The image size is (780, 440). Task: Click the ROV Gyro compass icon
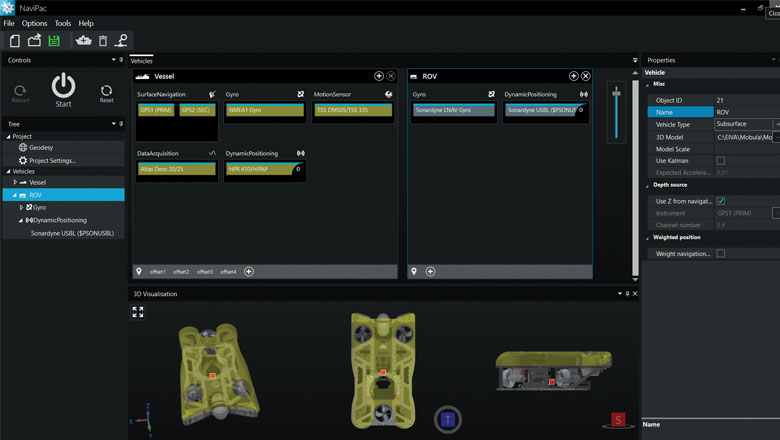(x=491, y=94)
